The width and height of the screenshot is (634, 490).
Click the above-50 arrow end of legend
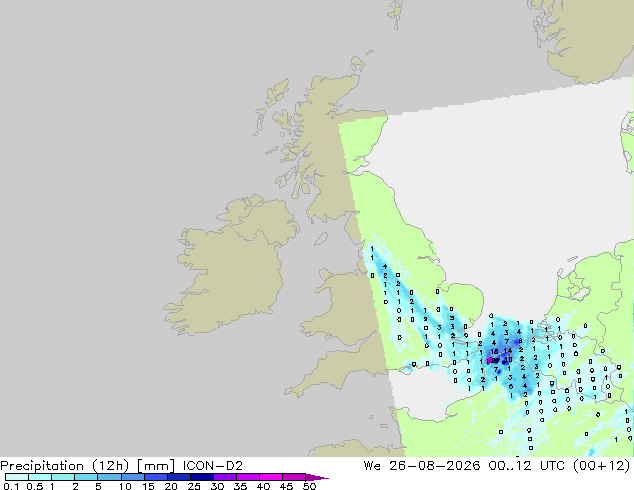317,477
